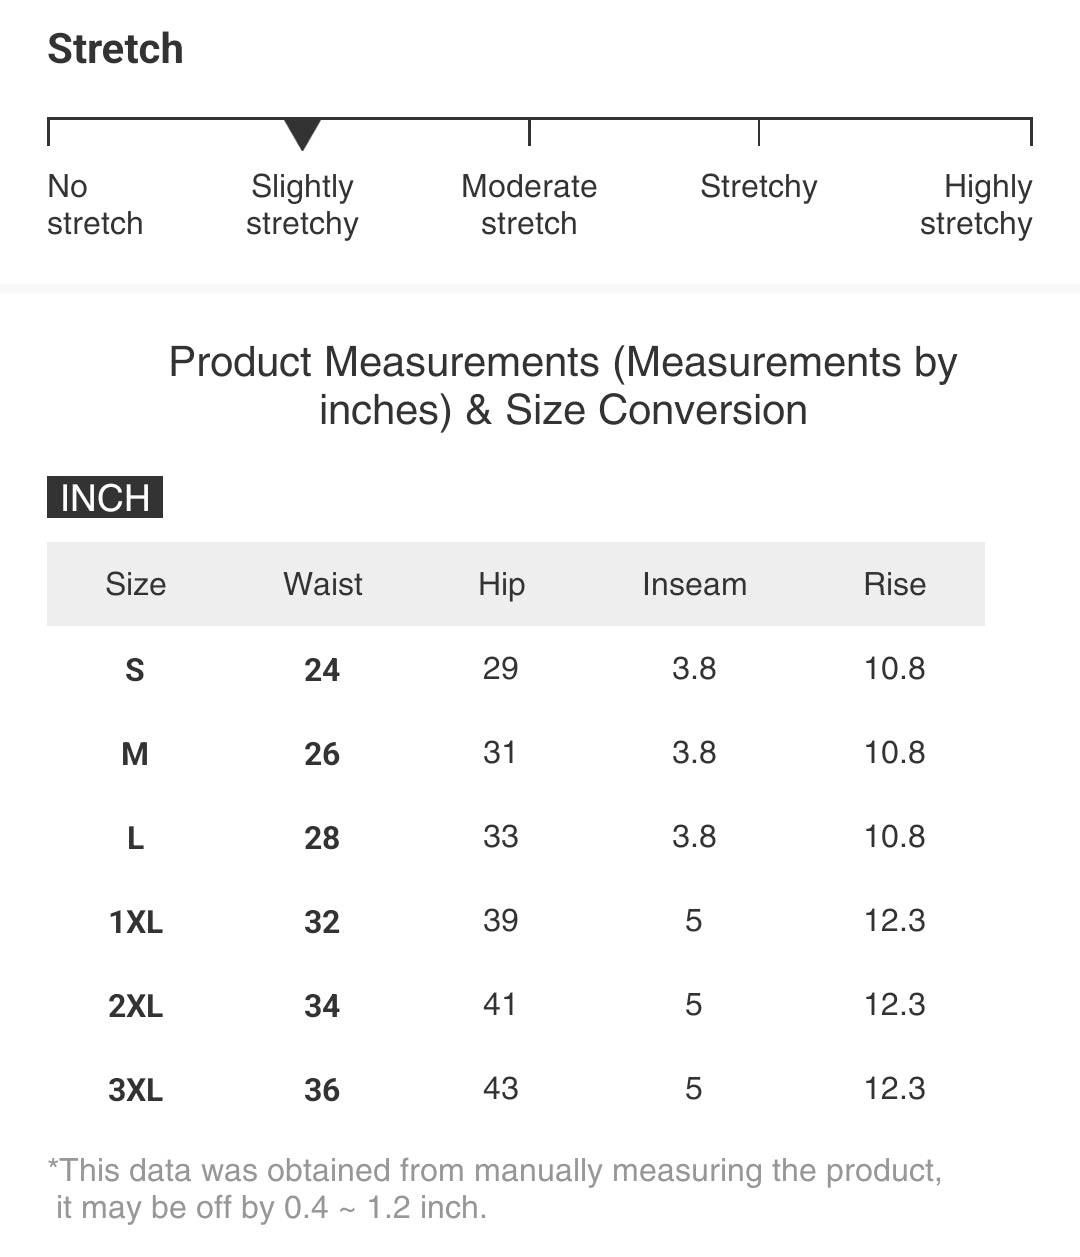Select the size M row label
The image size is (1080, 1257).
pyautogui.click(x=135, y=753)
